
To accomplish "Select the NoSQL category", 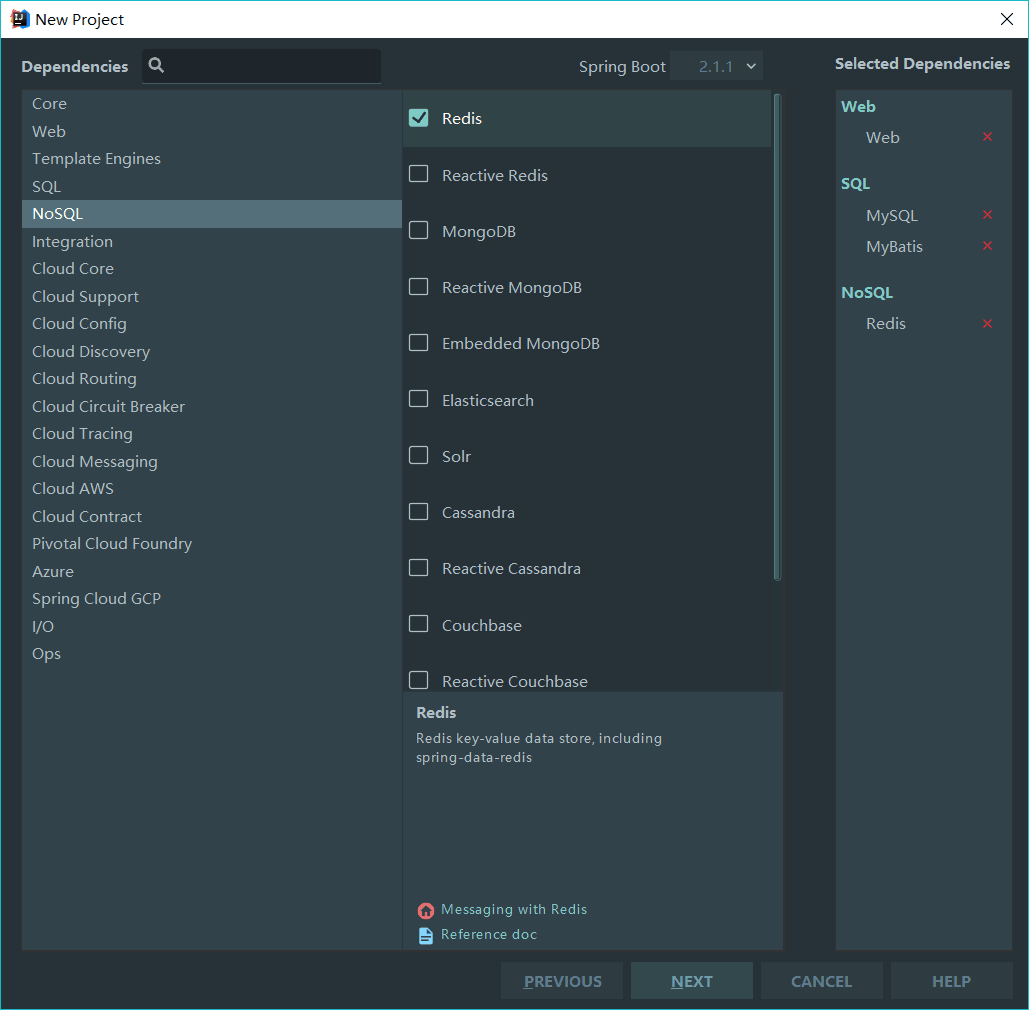I will coord(211,214).
